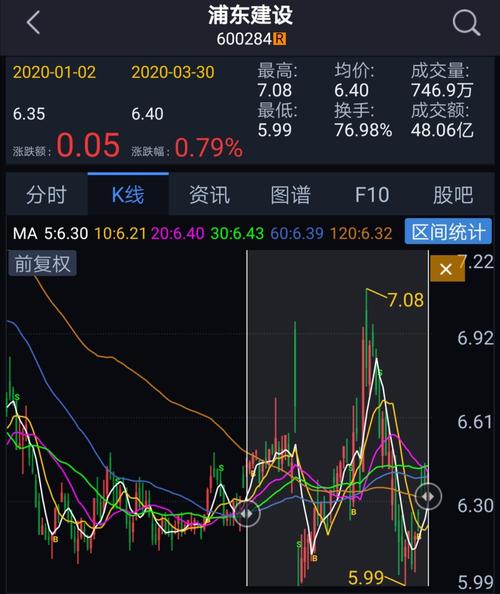Tap the 30:6.43 moving average label

(x=237, y=233)
